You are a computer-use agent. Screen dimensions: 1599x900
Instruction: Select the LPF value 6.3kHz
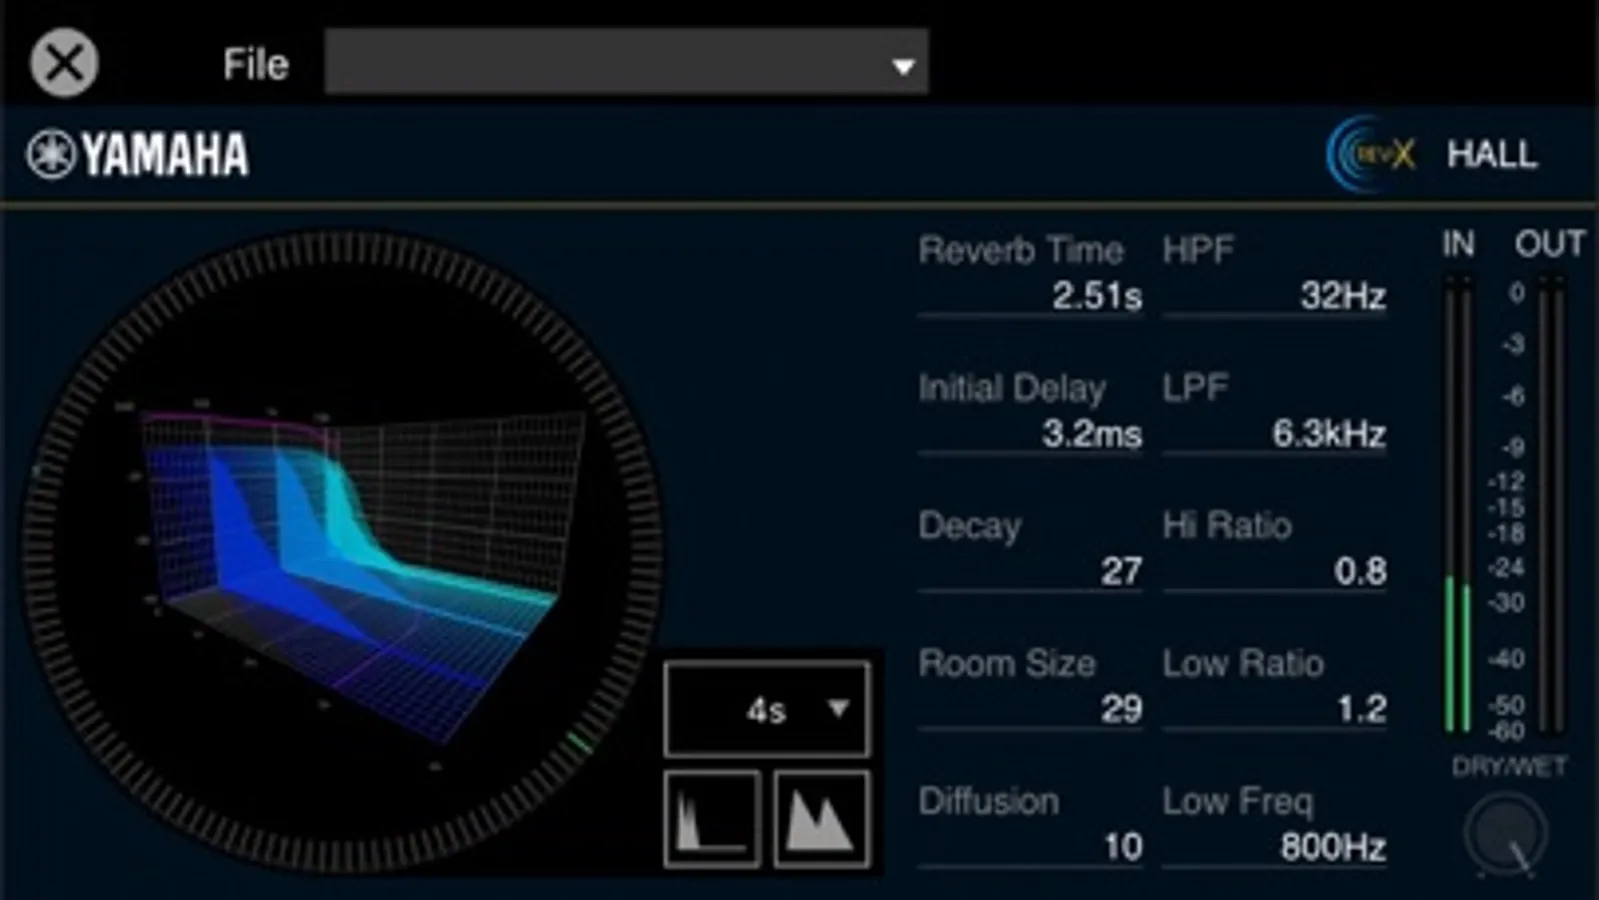(x=1328, y=434)
